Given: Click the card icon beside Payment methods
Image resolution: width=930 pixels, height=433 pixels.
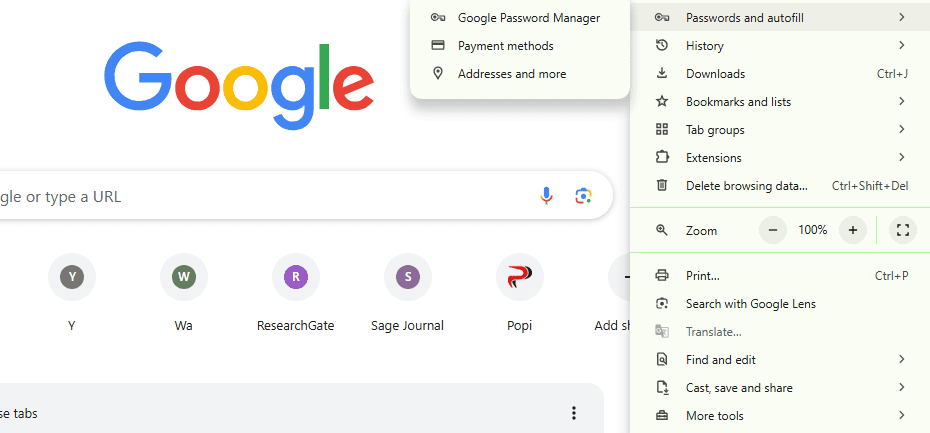Looking at the screenshot, I should click(x=438, y=46).
